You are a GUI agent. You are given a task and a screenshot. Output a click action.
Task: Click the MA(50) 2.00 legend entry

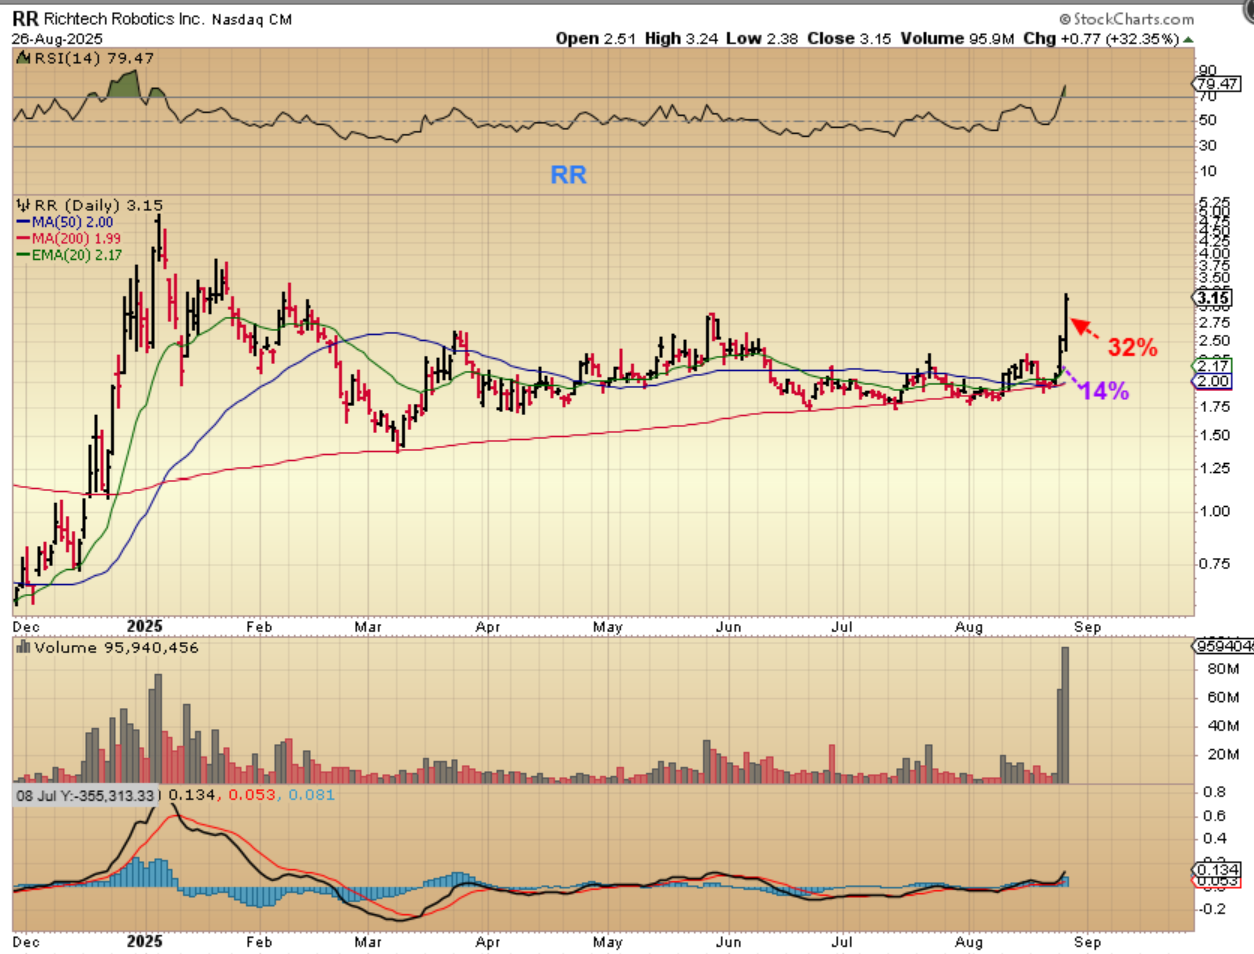coord(72,222)
